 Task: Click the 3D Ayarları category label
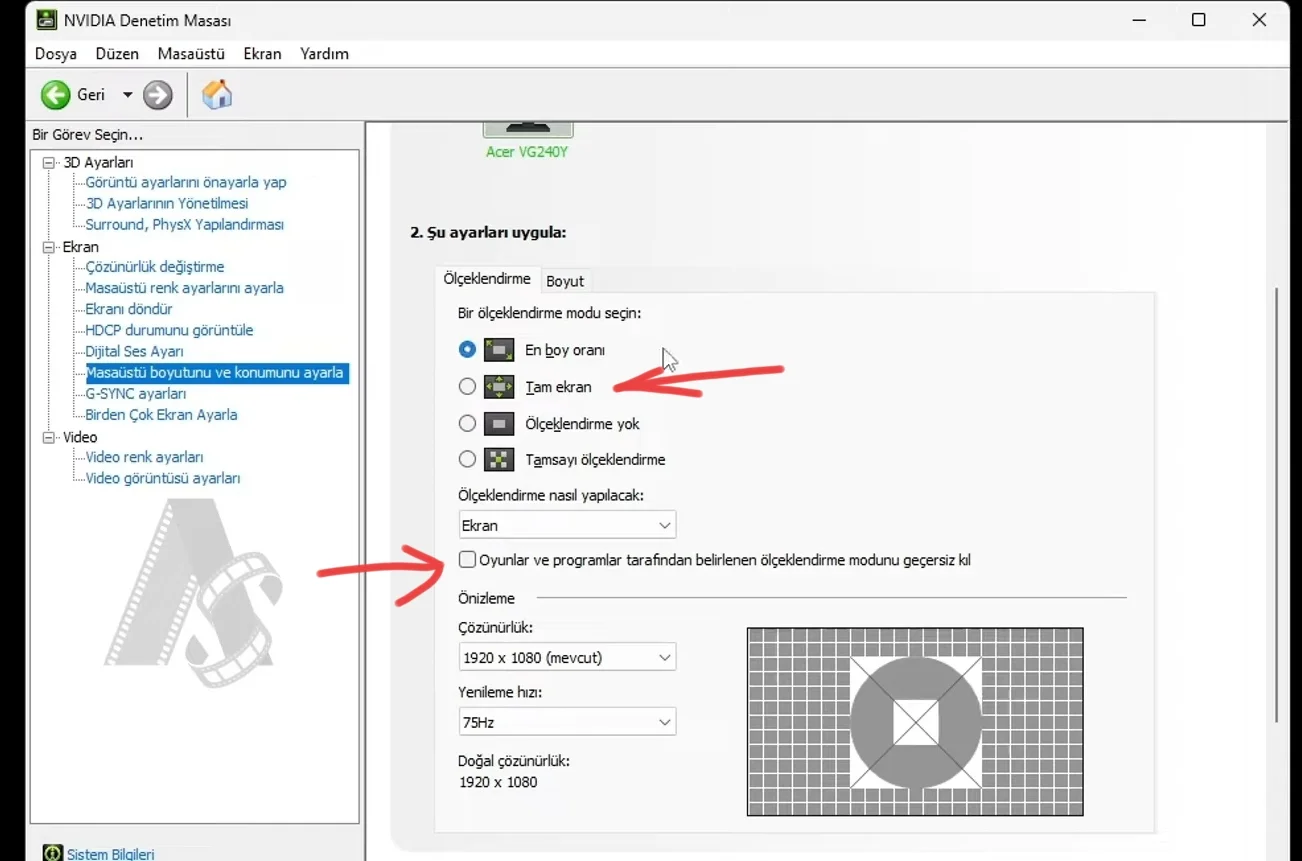tap(98, 162)
